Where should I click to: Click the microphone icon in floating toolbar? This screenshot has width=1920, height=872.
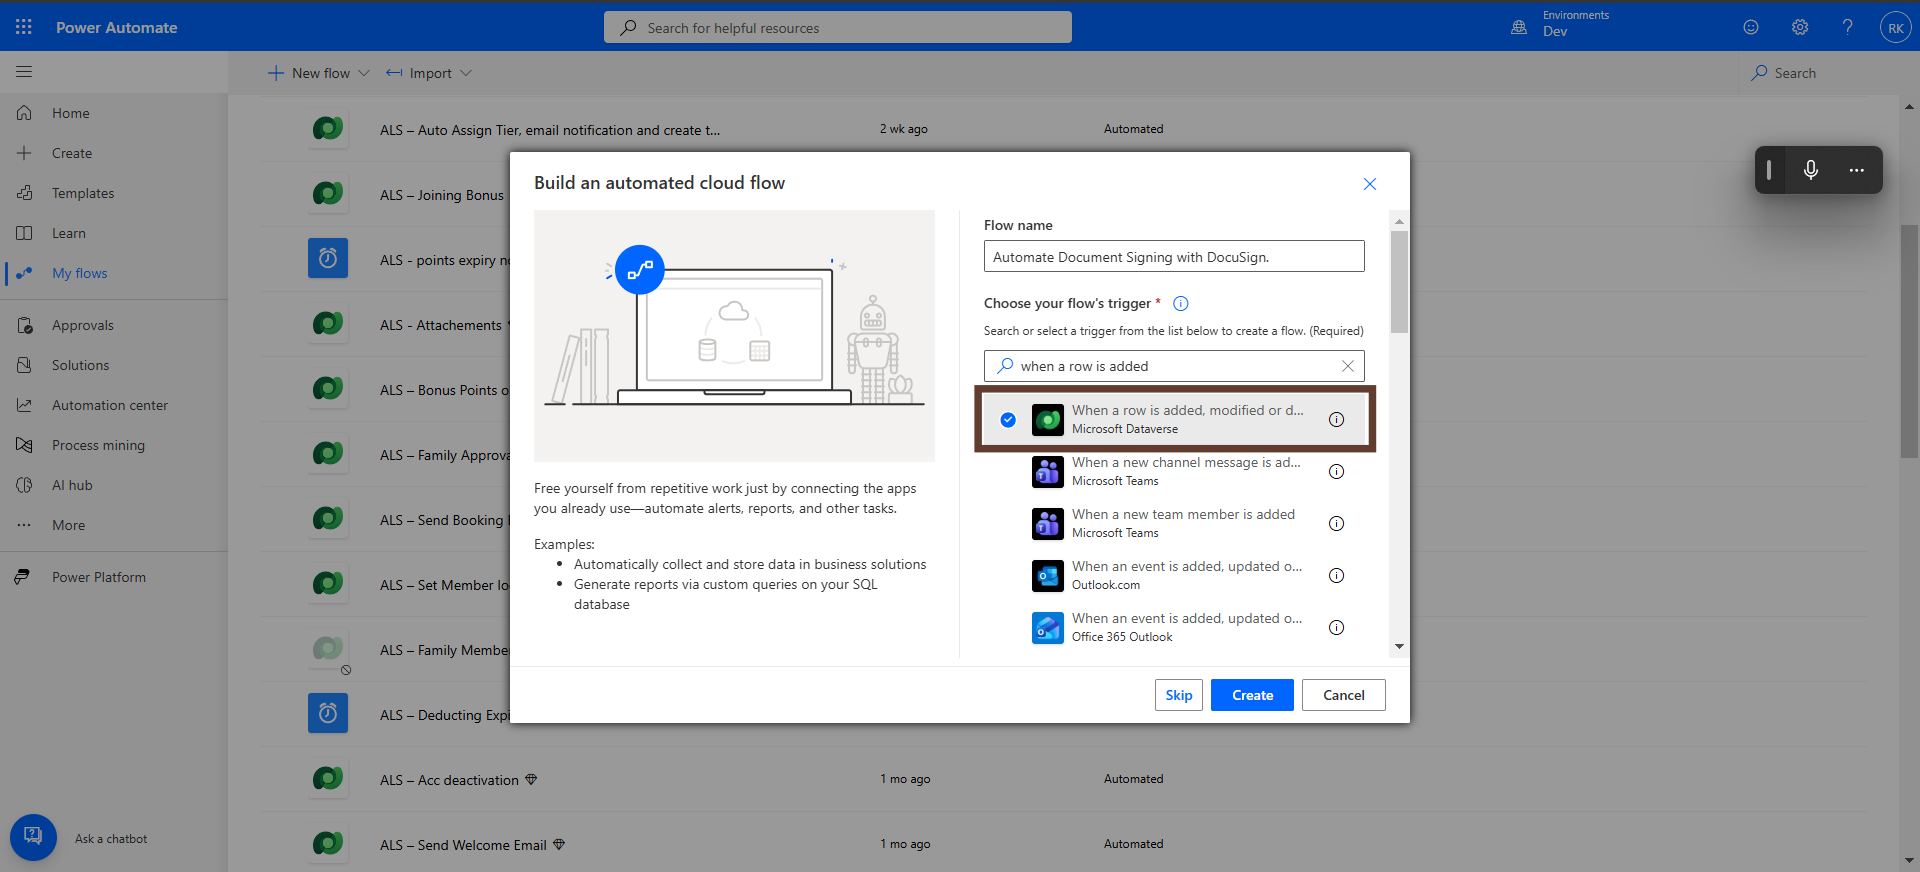click(1810, 170)
